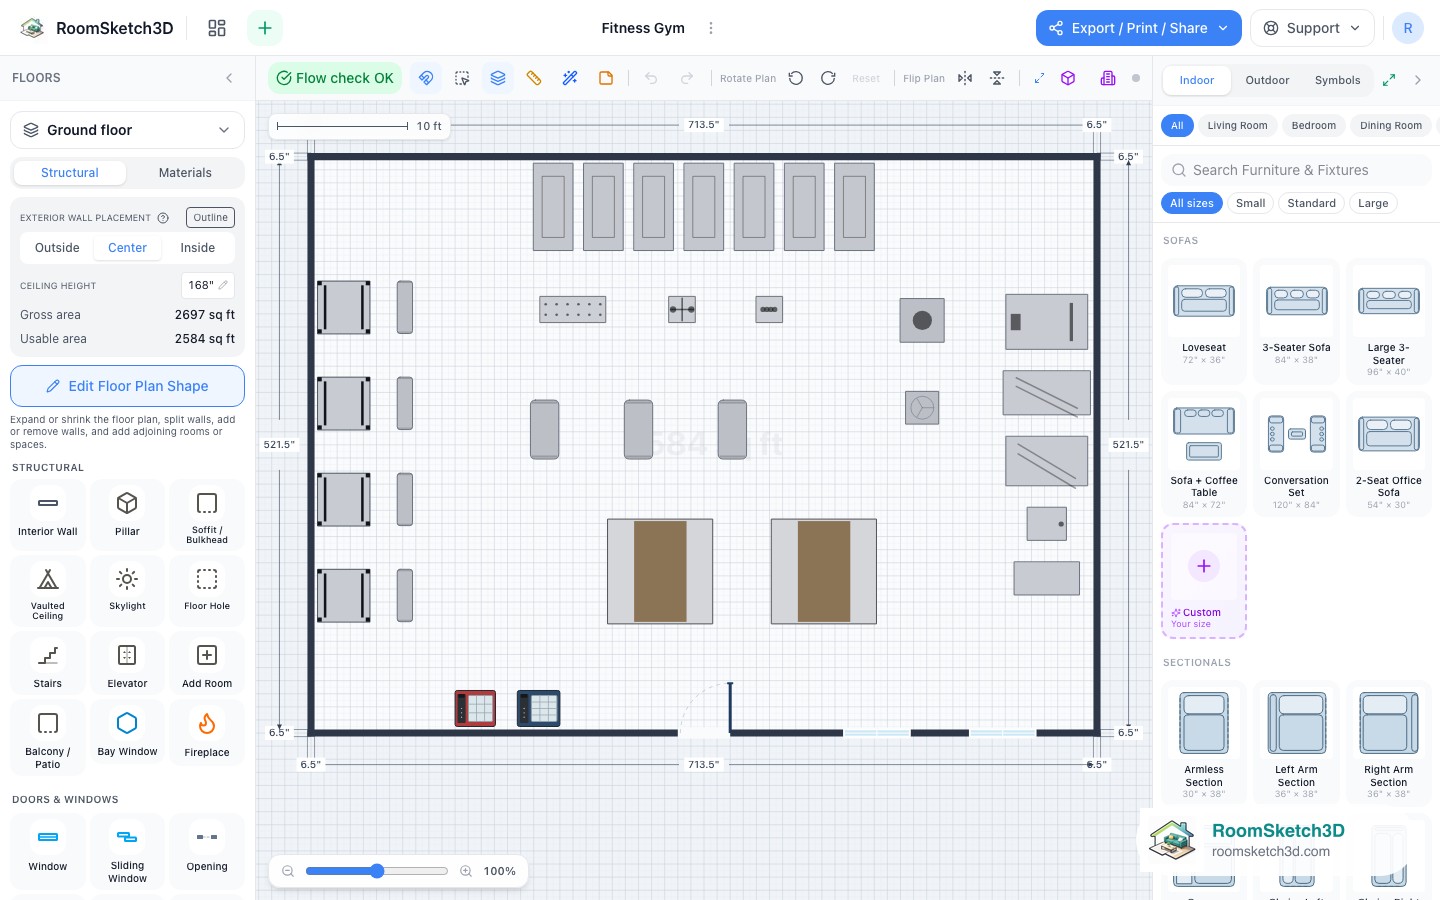
Task: Toggle the Outline option
Action: [x=210, y=217]
